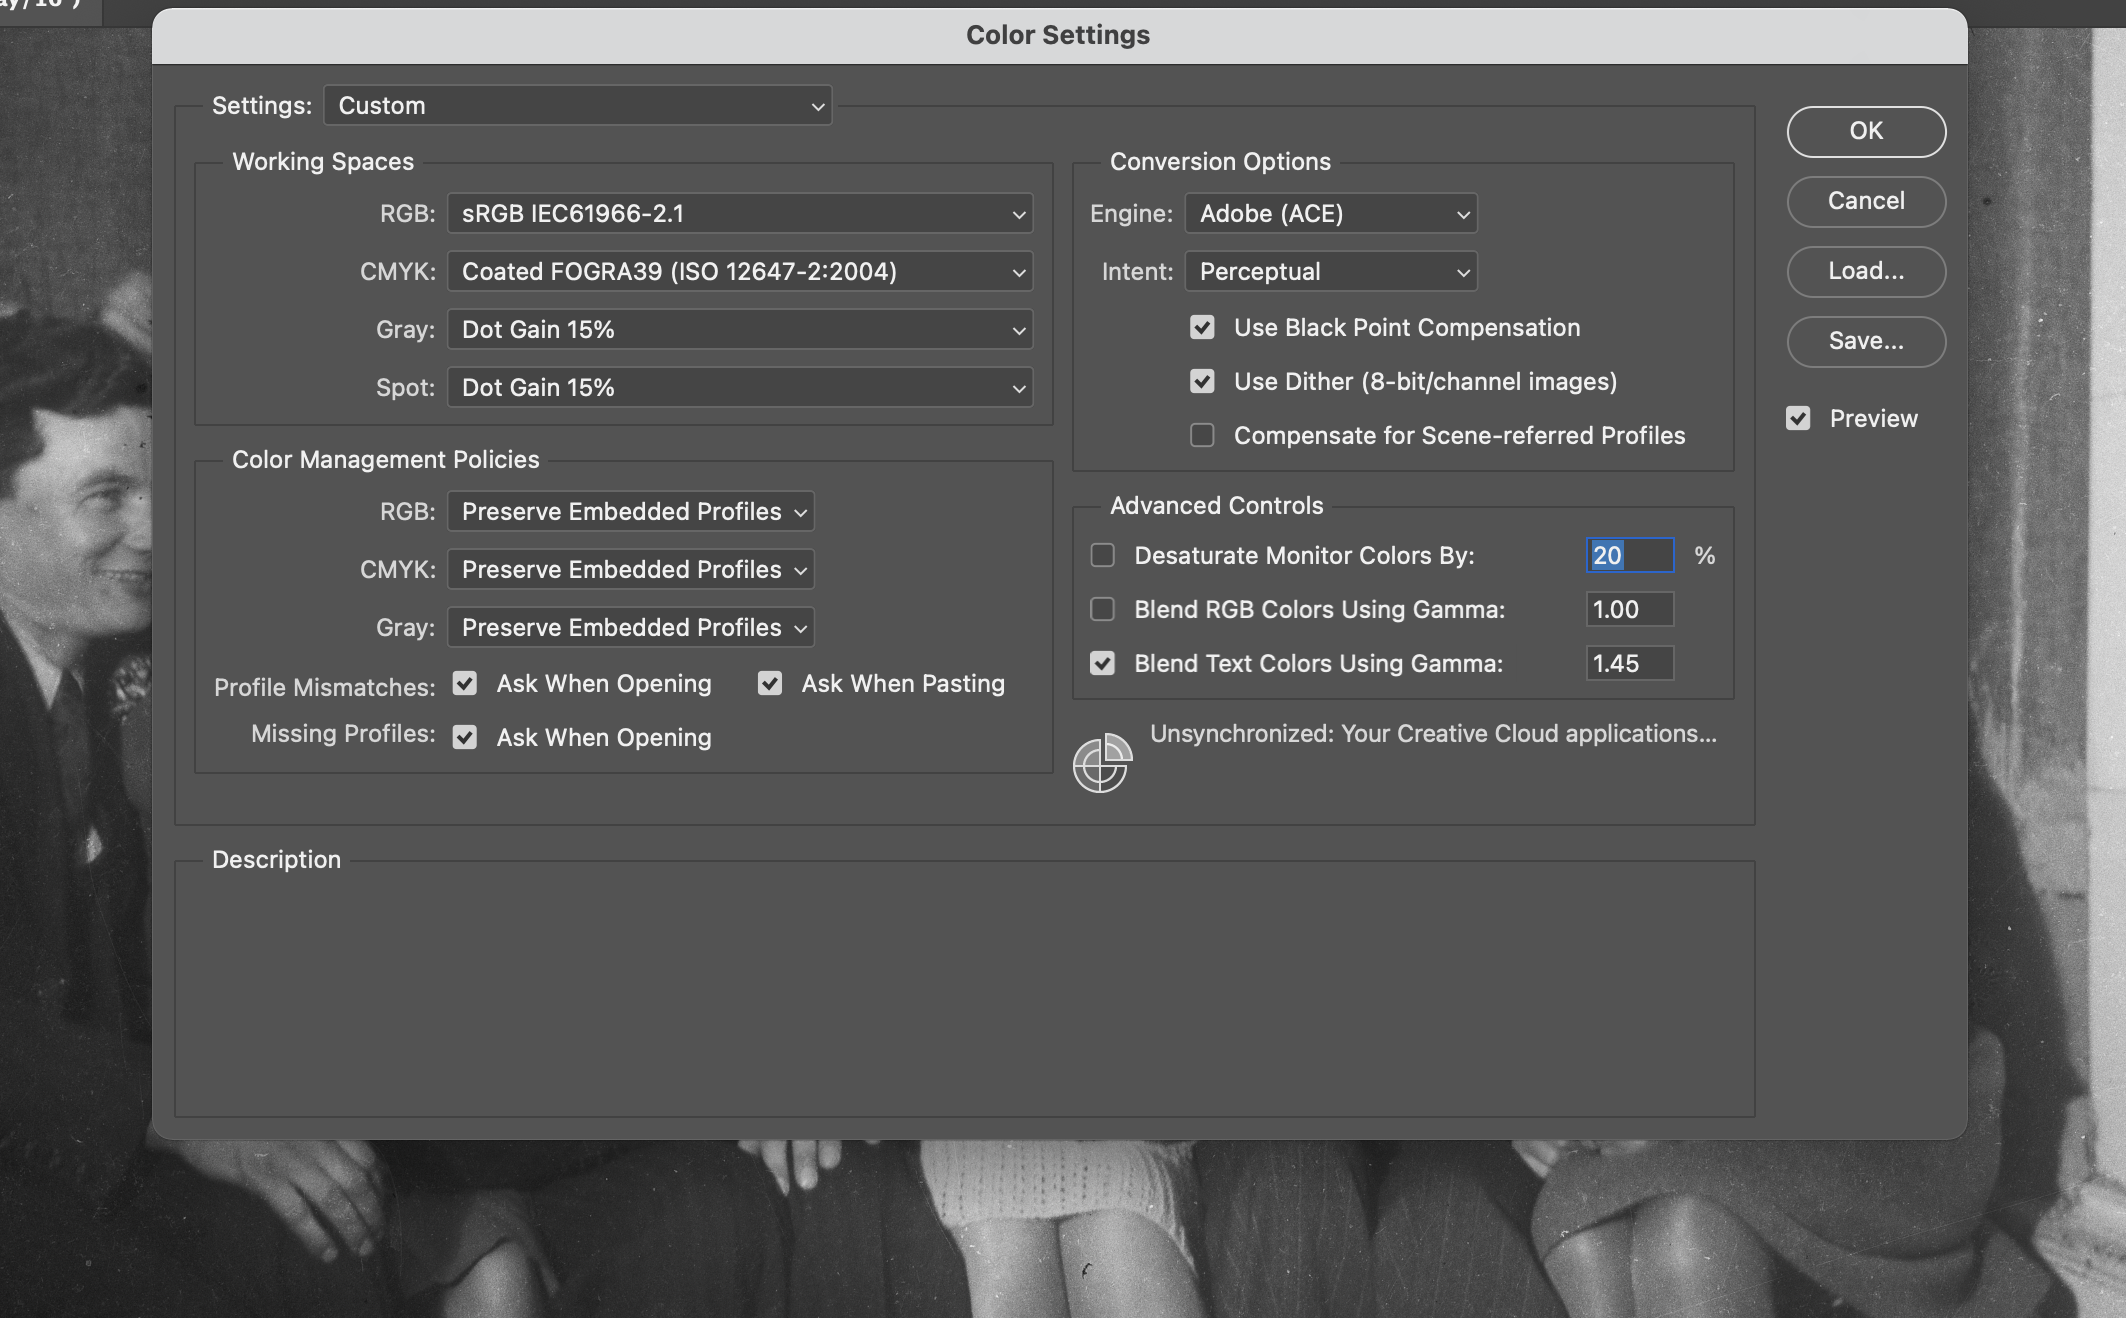This screenshot has height=1318, width=2126.
Task: Click the Color Settings dialog title
Action: 1058,35
